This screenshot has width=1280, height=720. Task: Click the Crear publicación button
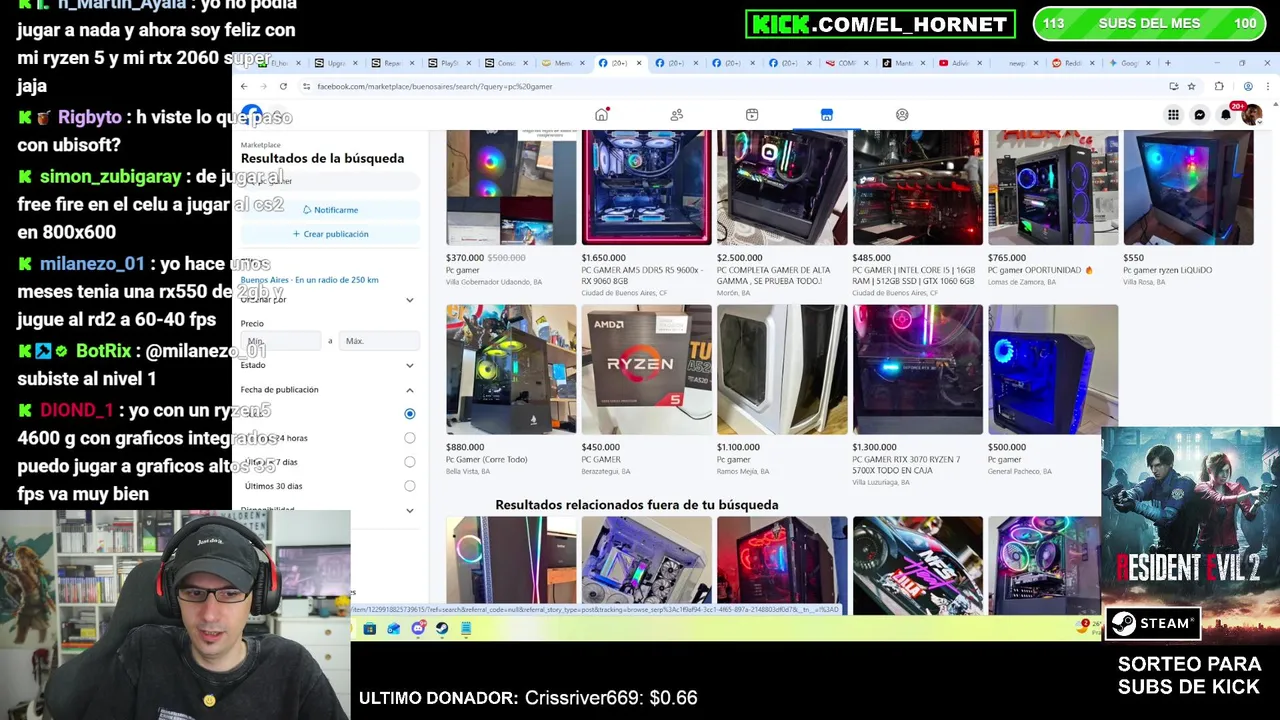click(330, 234)
